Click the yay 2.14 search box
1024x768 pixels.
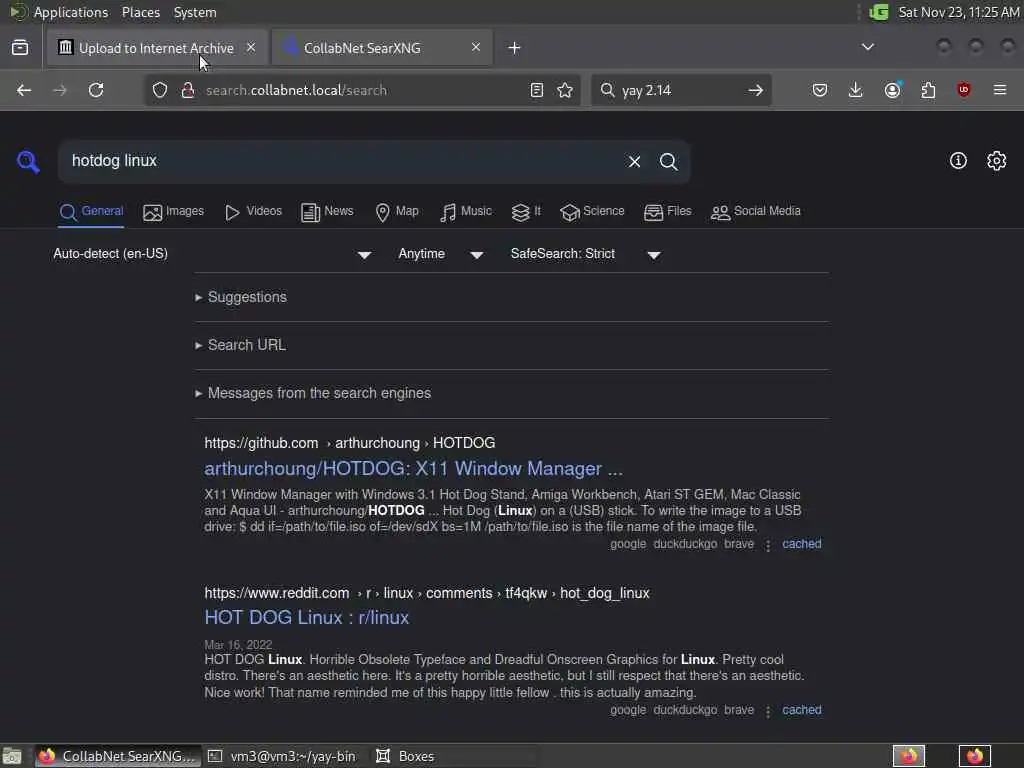click(x=679, y=90)
